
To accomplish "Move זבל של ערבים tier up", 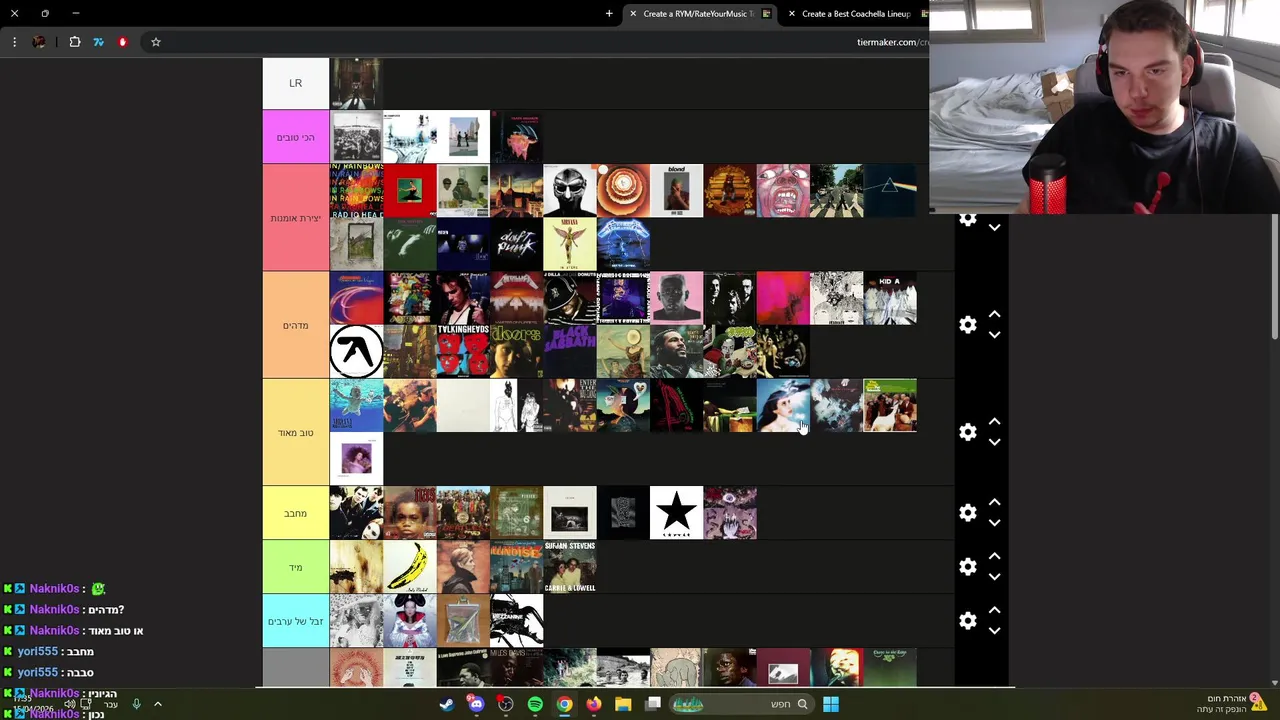I will click(994, 611).
